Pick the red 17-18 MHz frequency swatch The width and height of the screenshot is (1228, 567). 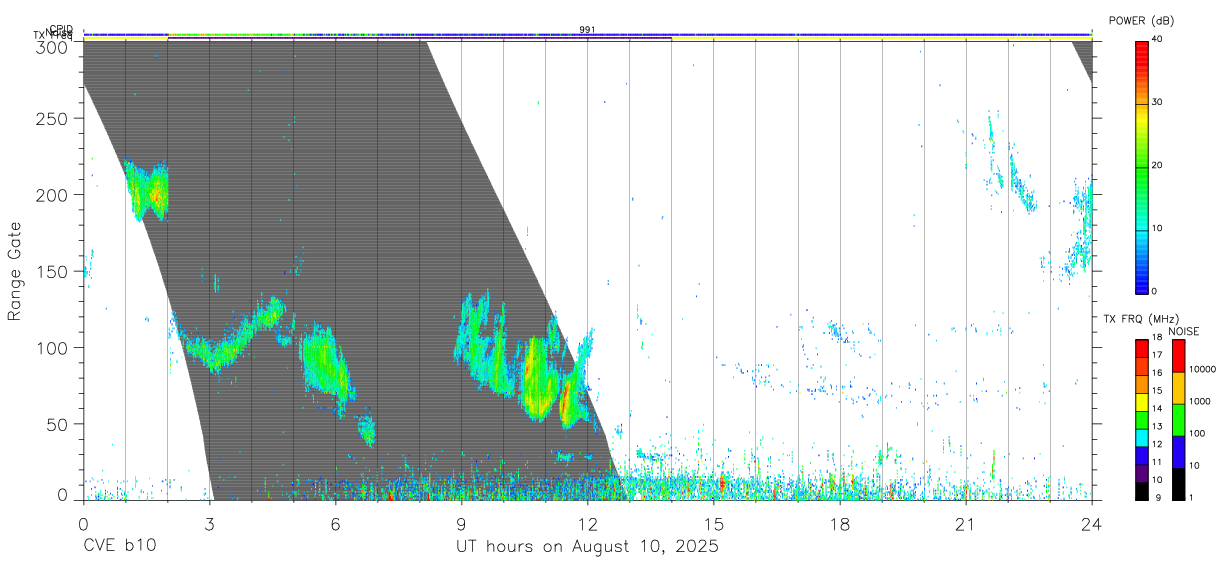point(1142,349)
